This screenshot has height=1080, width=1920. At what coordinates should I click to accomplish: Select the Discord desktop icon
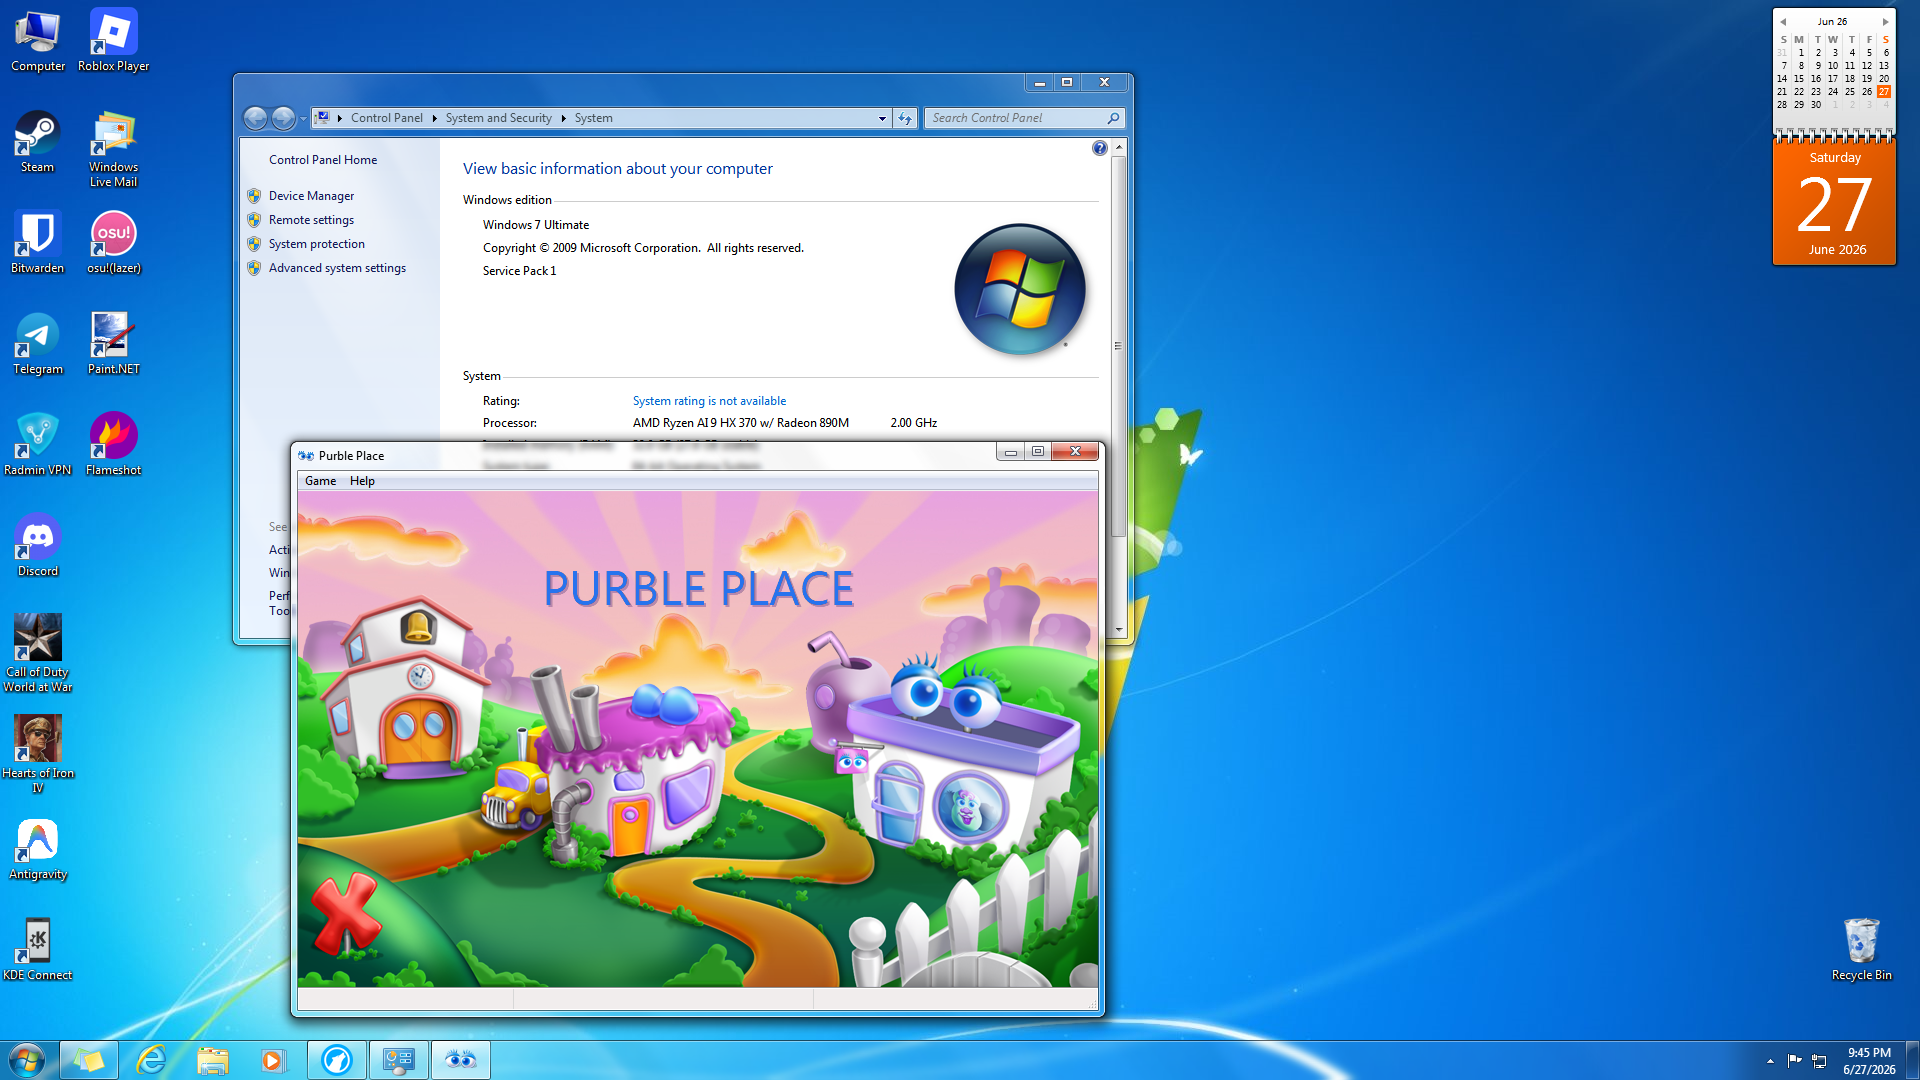(38, 546)
